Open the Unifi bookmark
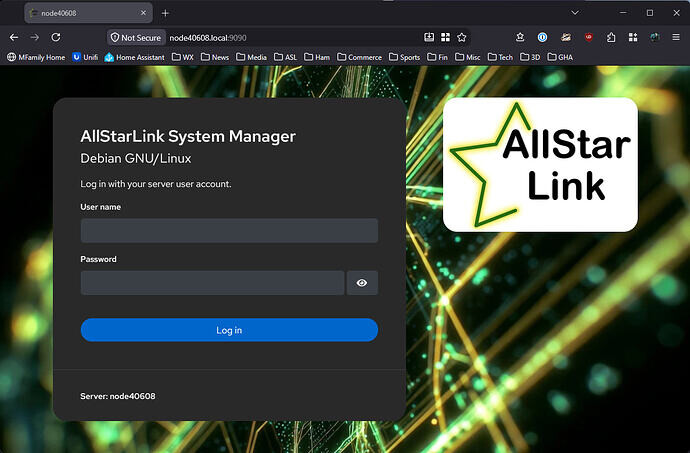The width and height of the screenshot is (690, 453). pos(85,57)
